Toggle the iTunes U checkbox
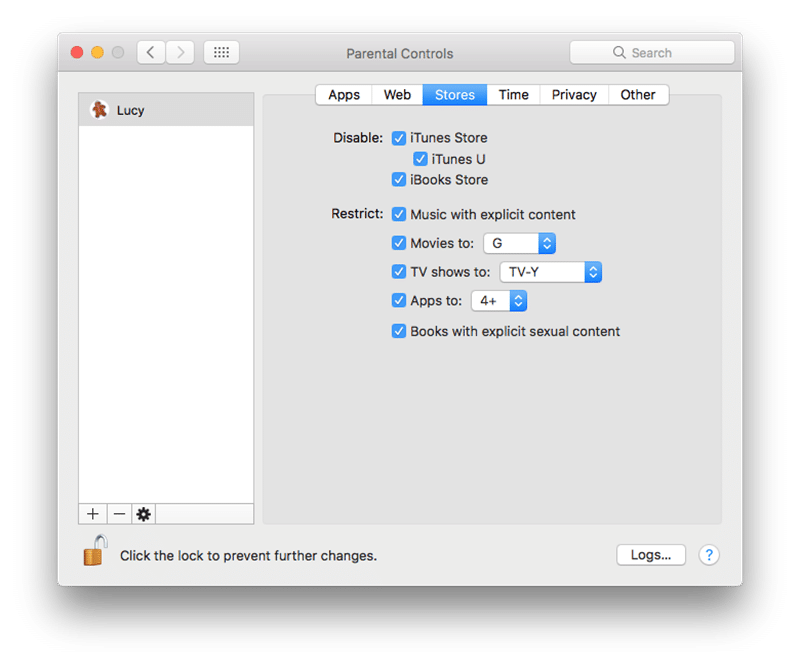Screen dimensions: 800x668 (420, 159)
